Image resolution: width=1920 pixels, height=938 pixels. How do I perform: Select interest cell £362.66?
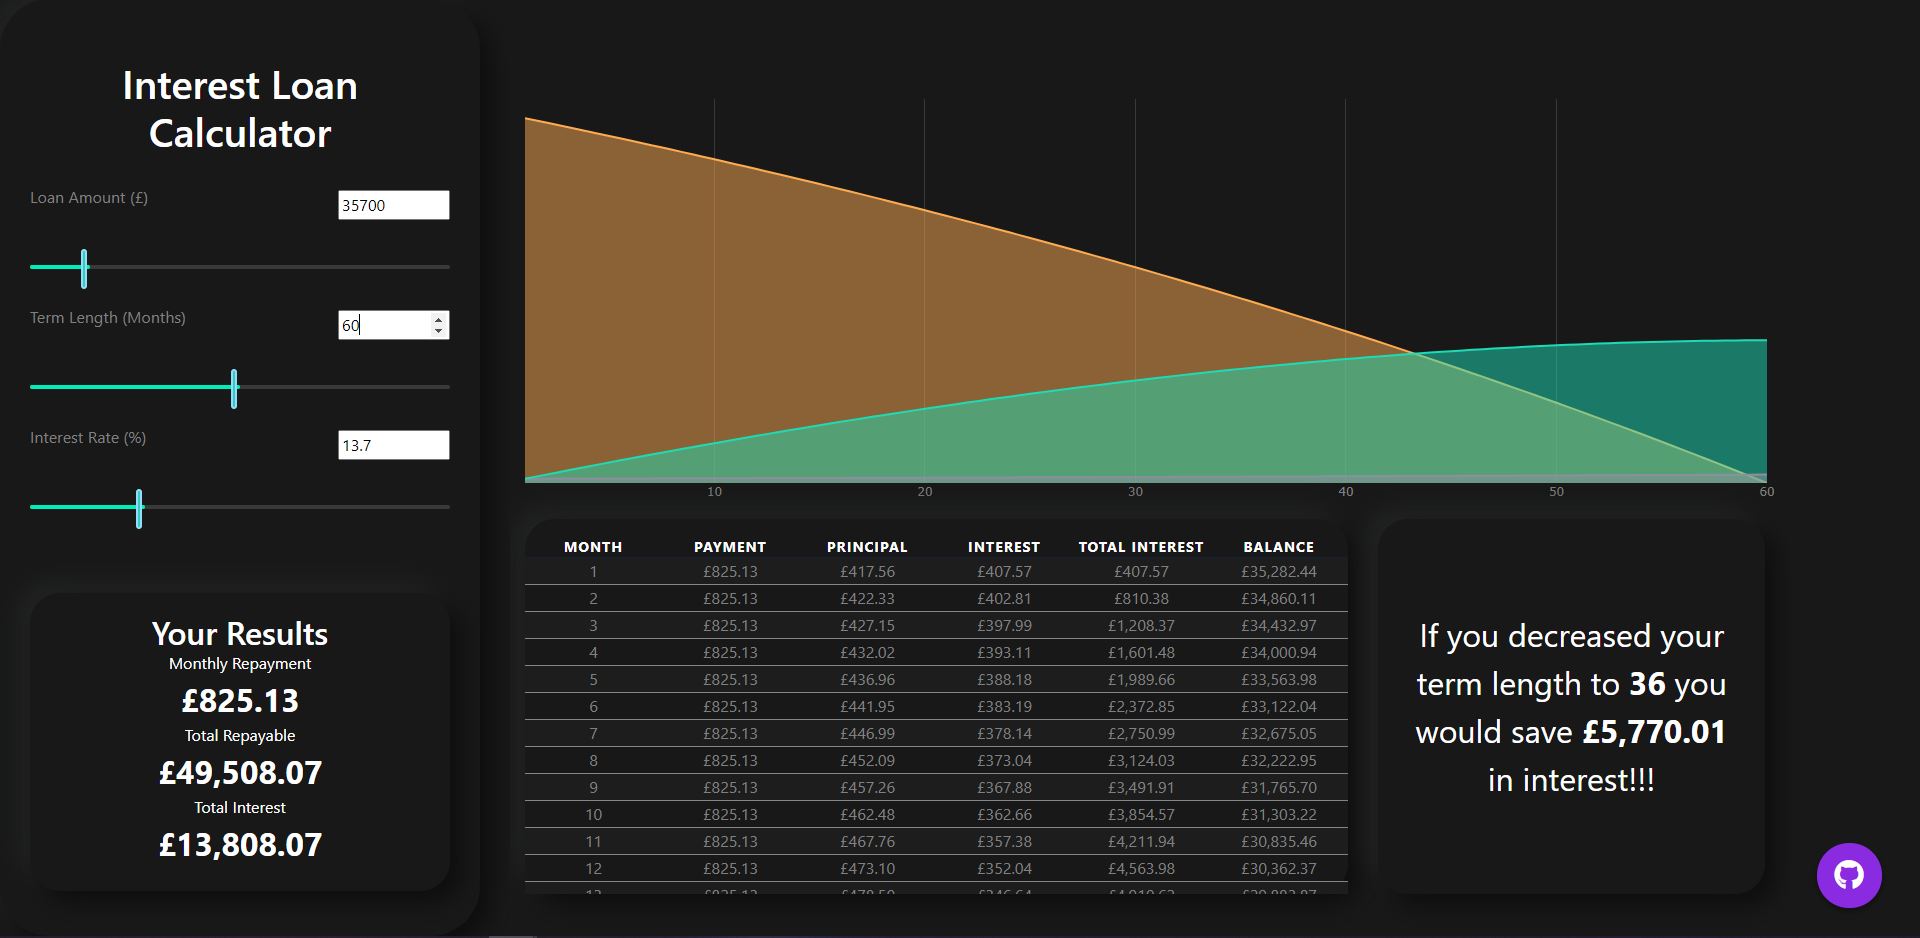pyautogui.click(x=1004, y=815)
